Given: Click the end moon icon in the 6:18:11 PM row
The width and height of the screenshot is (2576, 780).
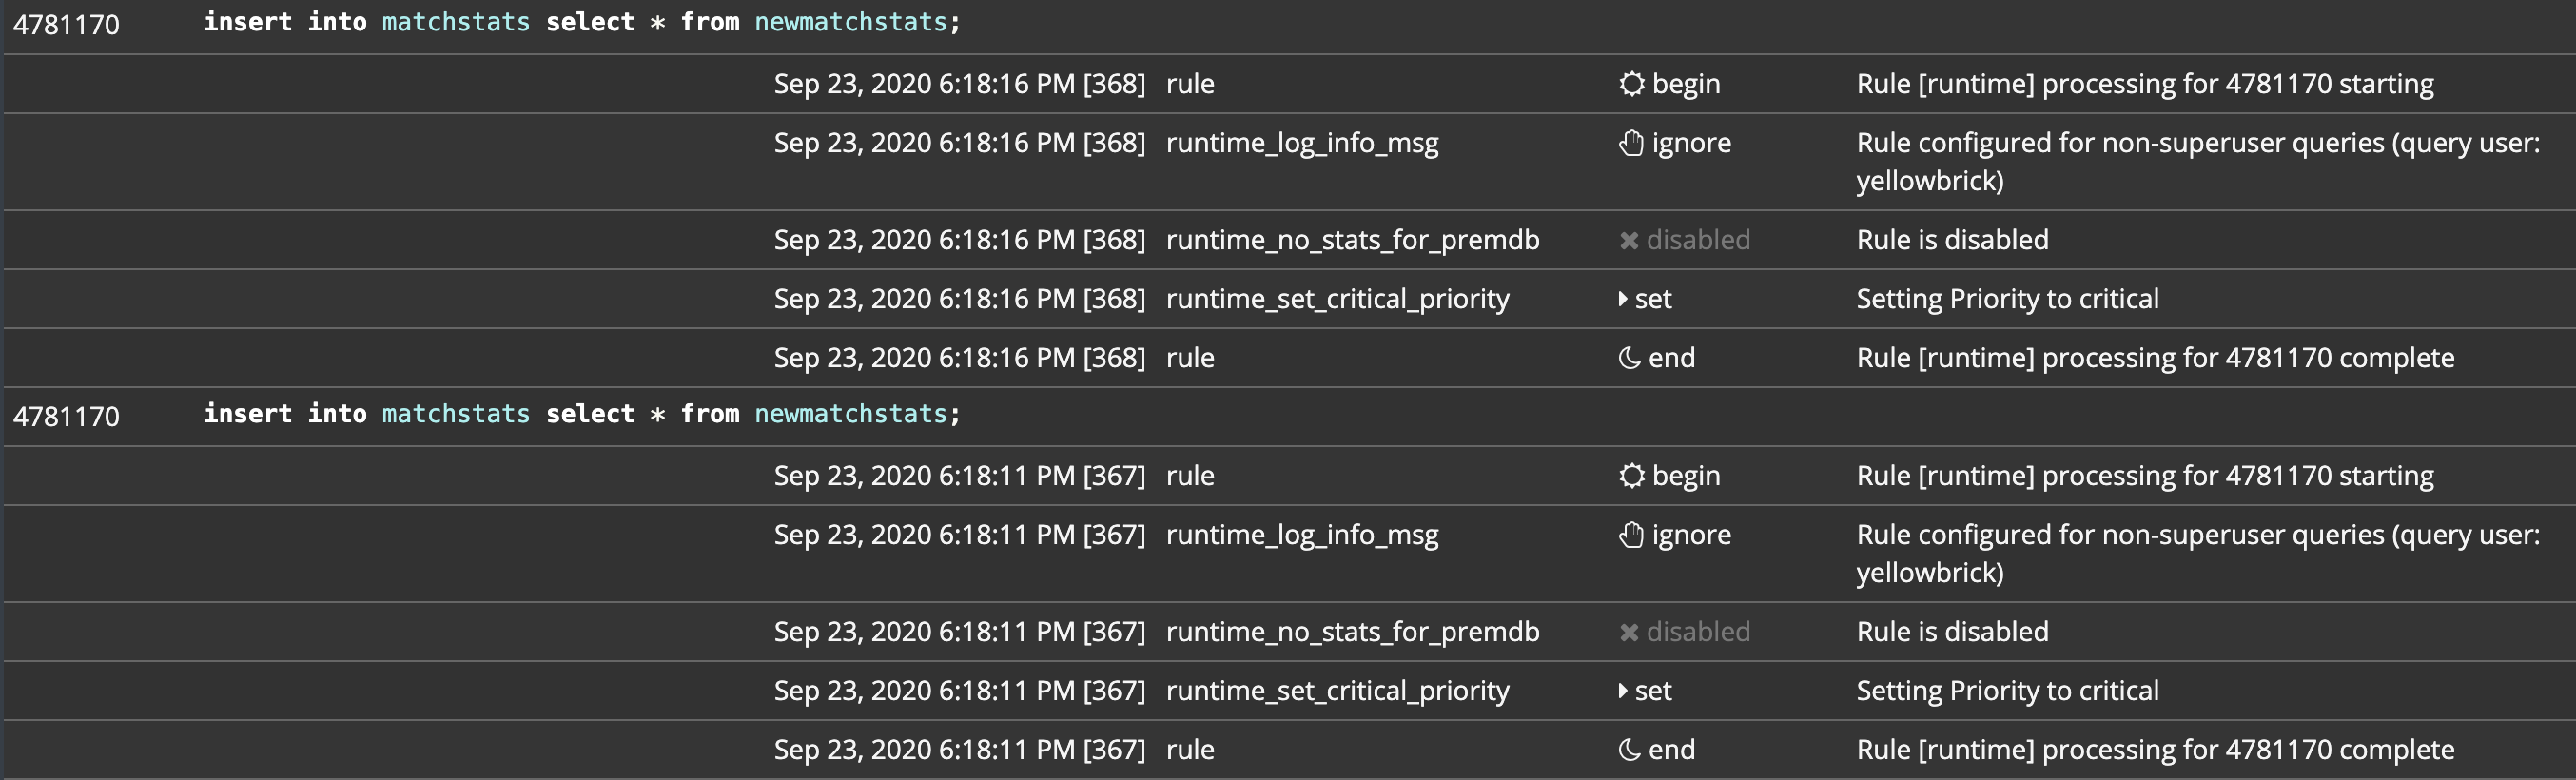Looking at the screenshot, I should click(x=1629, y=750).
